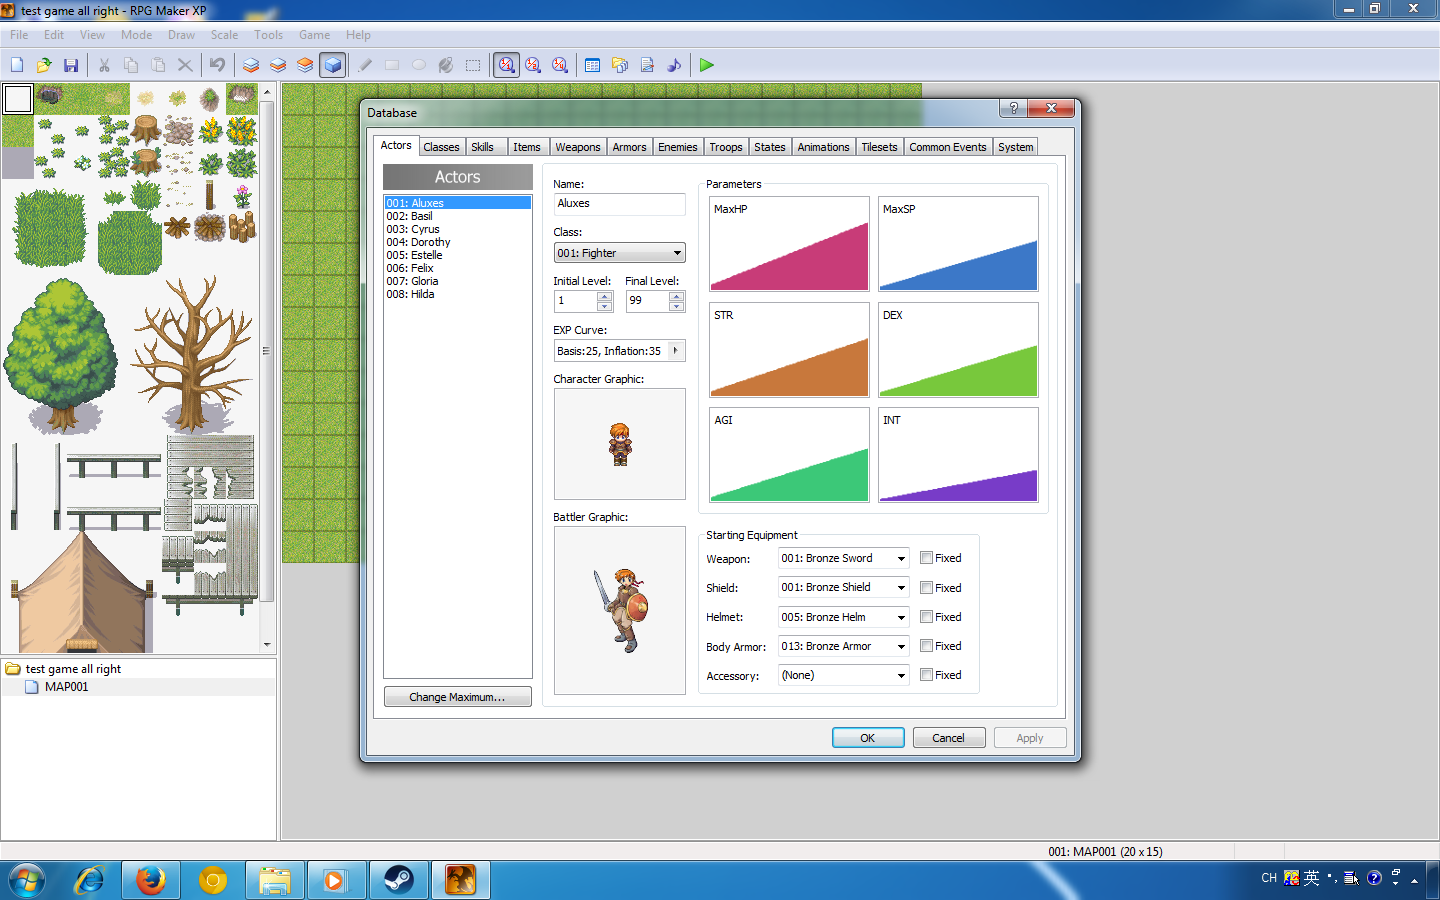The width and height of the screenshot is (1440, 900).
Task: Set map zoom to 1:1 scale
Action: coord(507,65)
